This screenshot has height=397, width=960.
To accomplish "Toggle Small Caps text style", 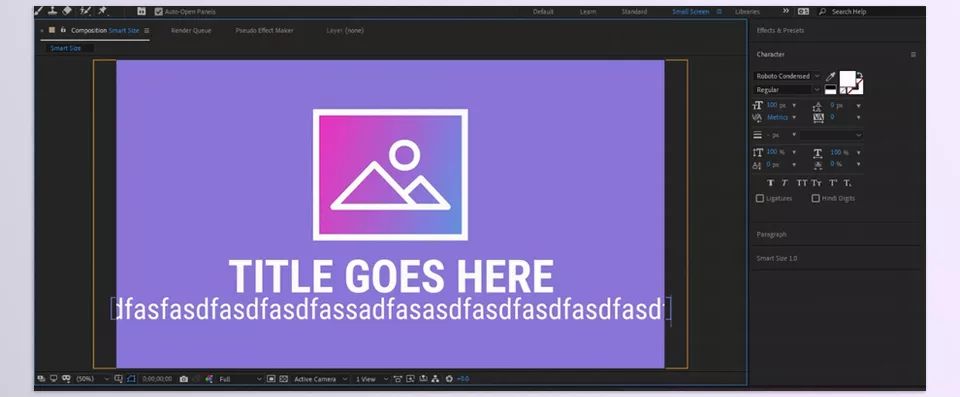I will [816, 183].
